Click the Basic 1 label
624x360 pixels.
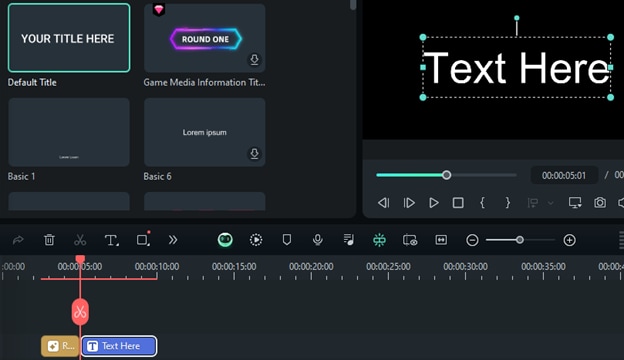click(21, 176)
